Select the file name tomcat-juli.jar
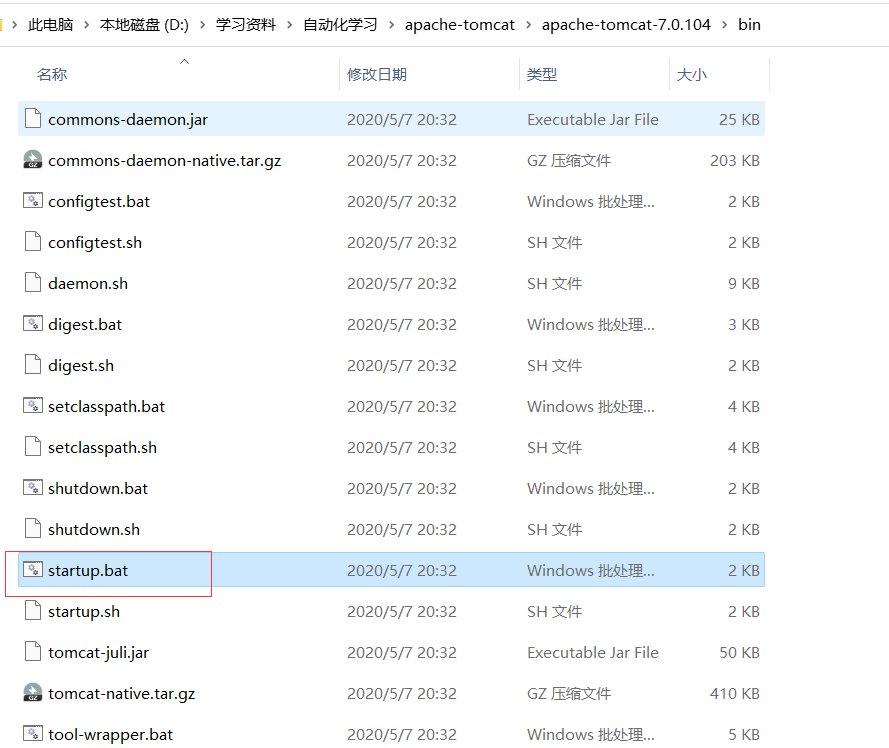 (x=99, y=652)
